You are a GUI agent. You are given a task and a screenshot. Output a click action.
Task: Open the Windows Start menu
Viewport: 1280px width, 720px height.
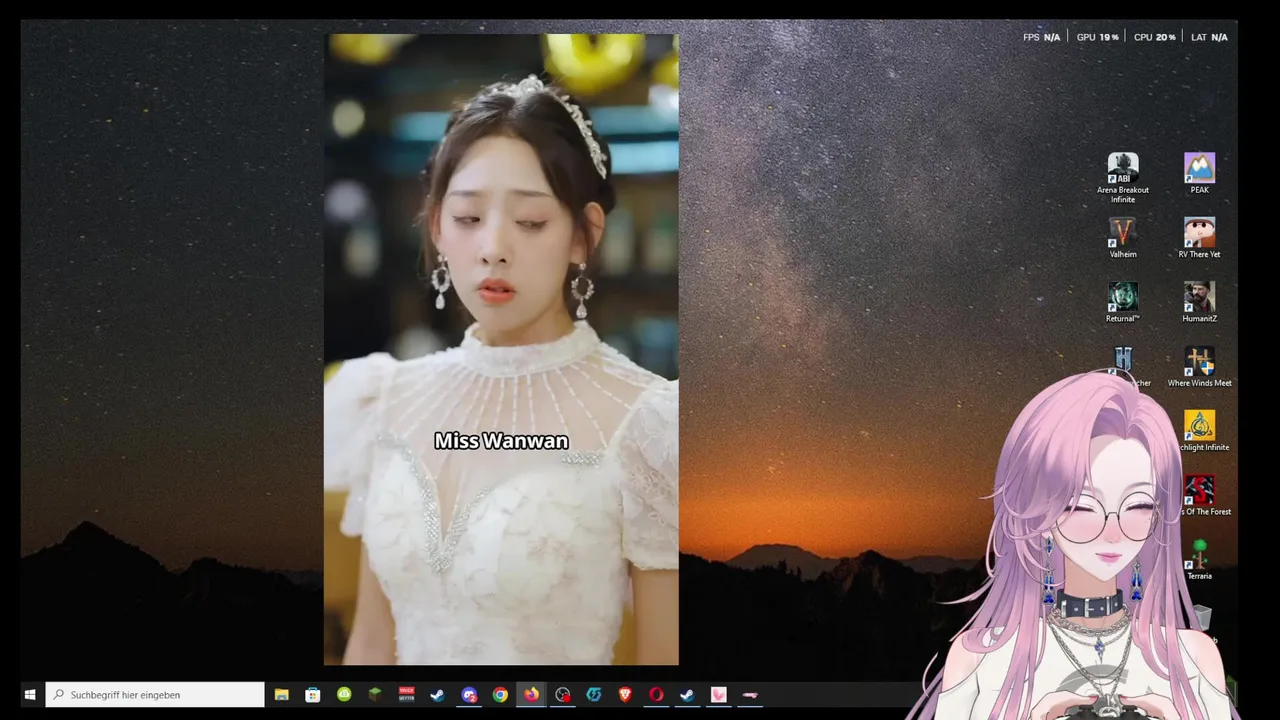30,695
